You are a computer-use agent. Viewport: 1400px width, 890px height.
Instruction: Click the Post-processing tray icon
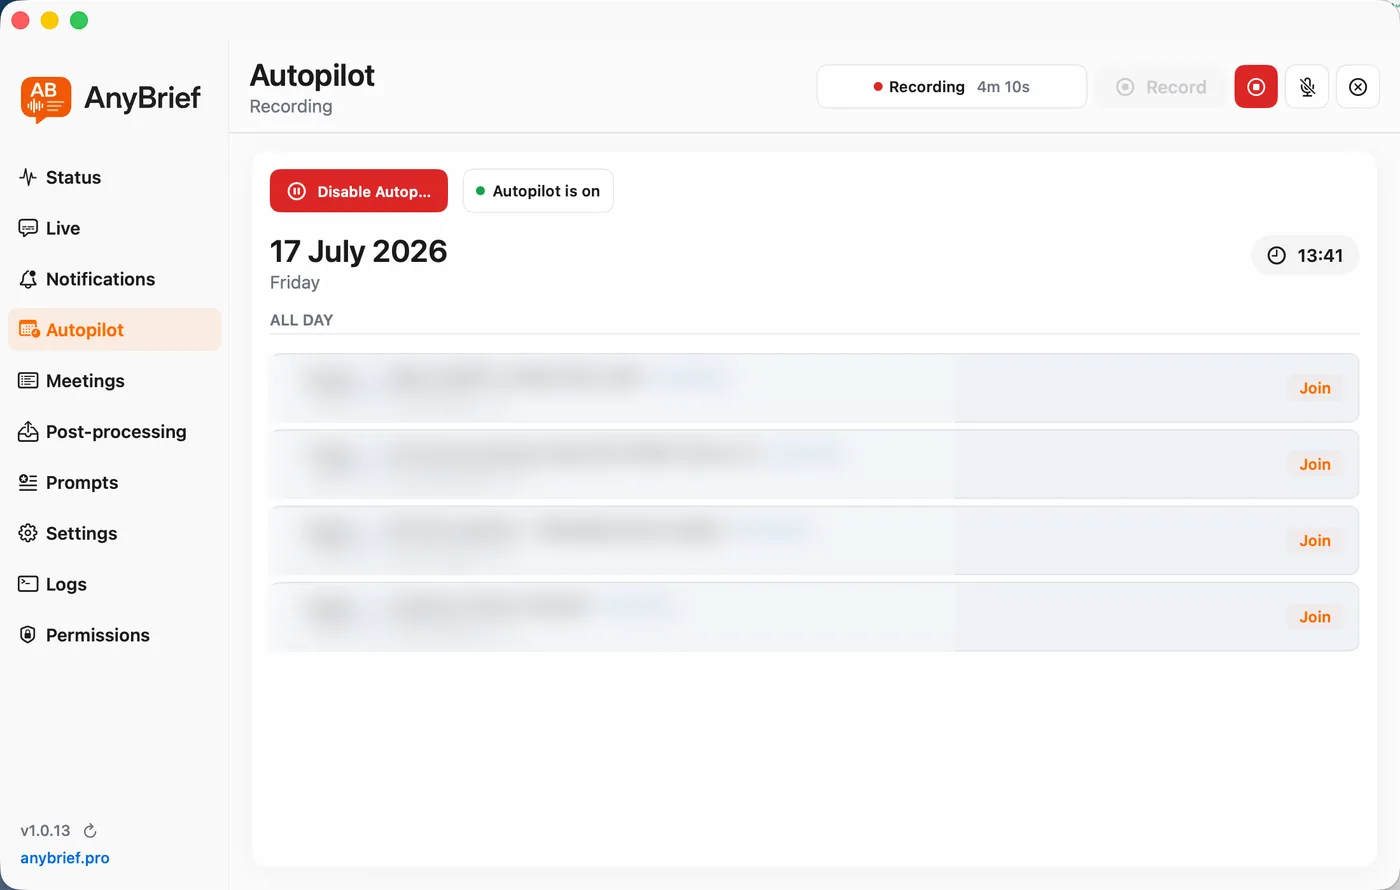point(28,432)
